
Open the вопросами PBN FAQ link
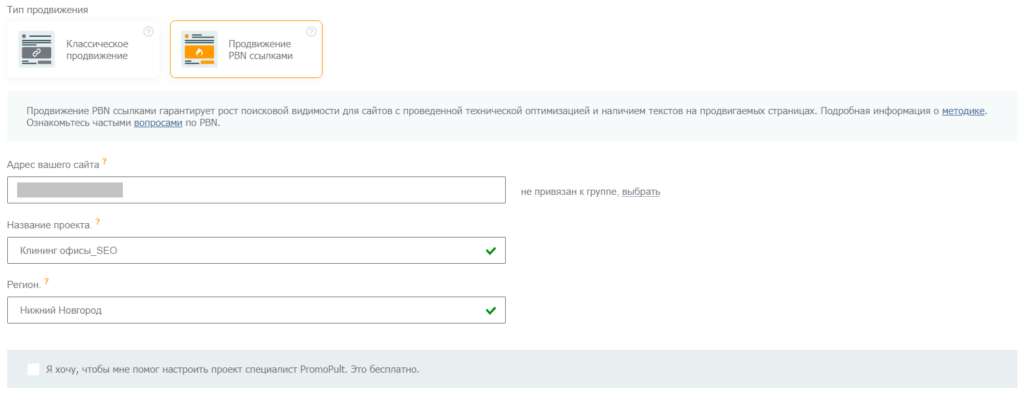point(158,123)
